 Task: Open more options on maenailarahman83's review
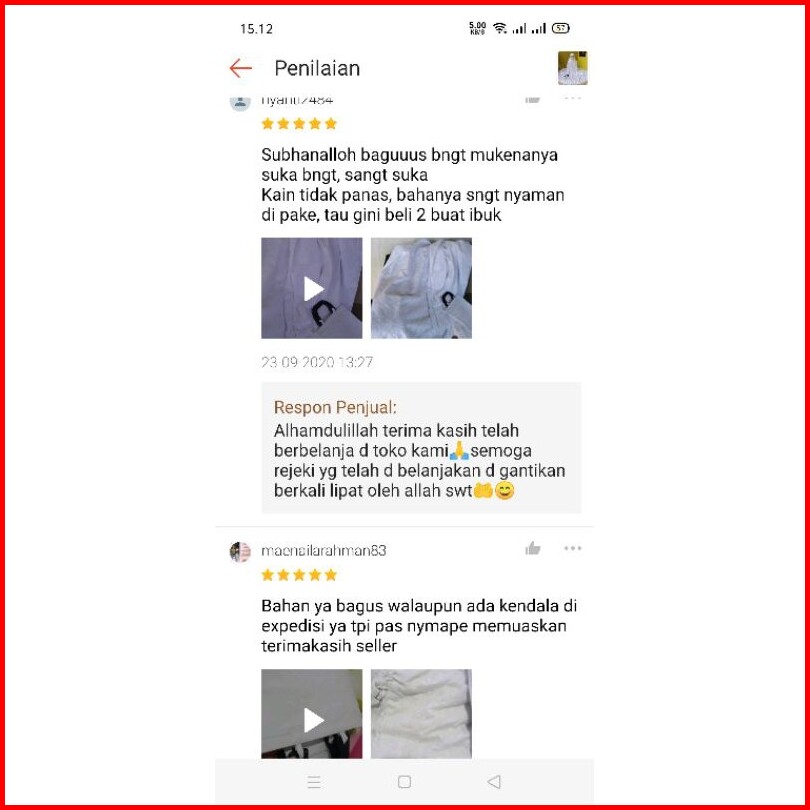pos(572,548)
